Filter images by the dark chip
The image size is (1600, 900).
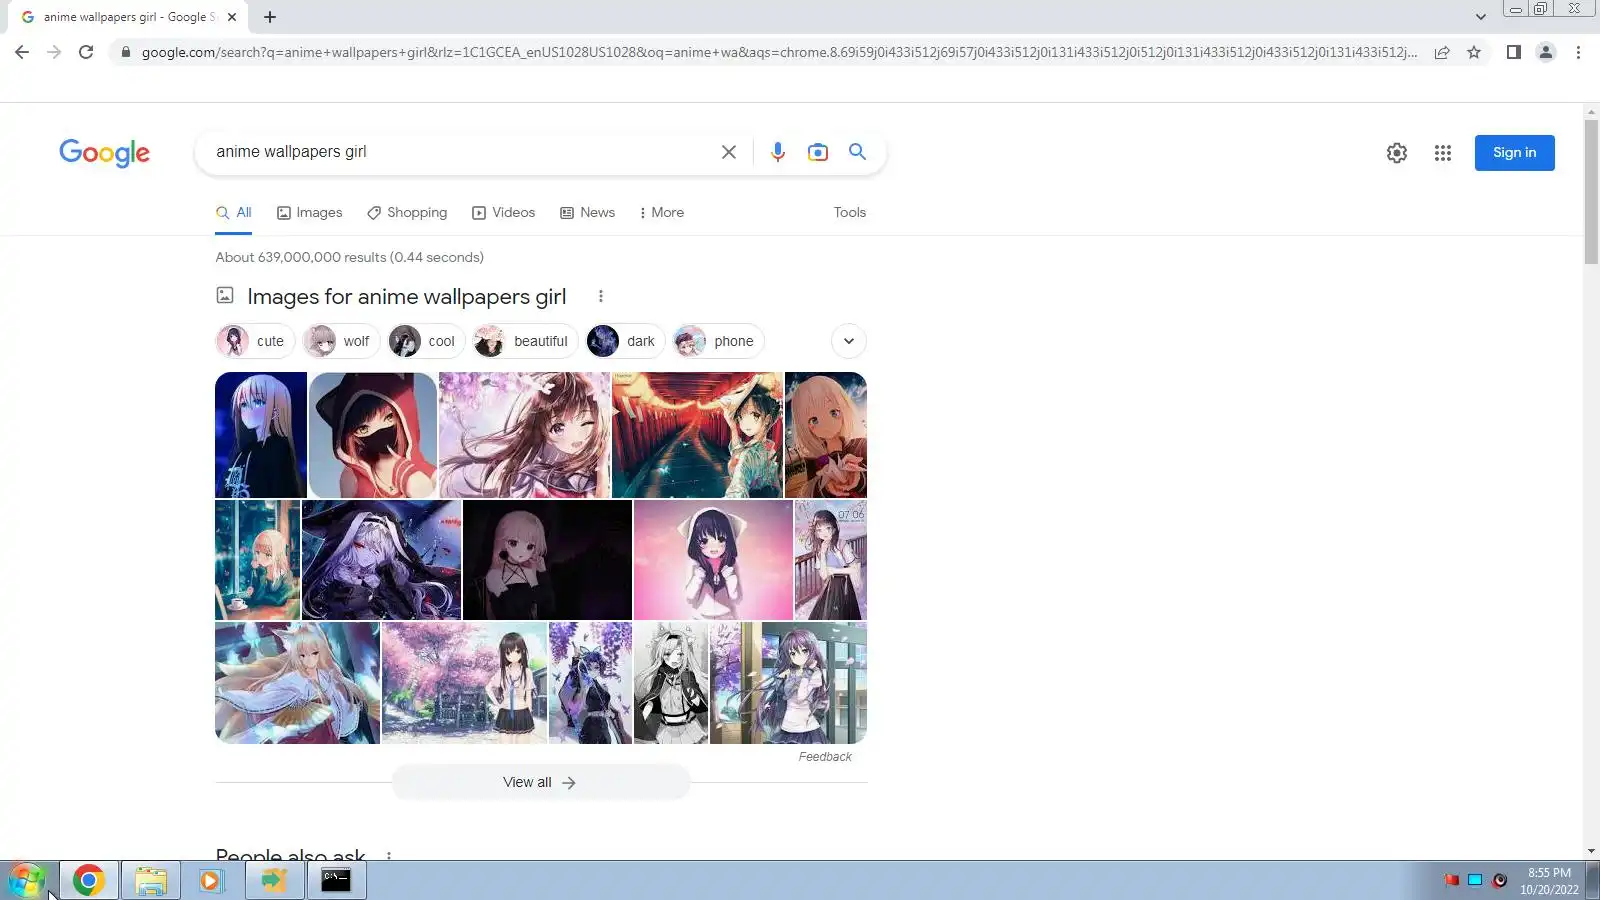coord(626,341)
